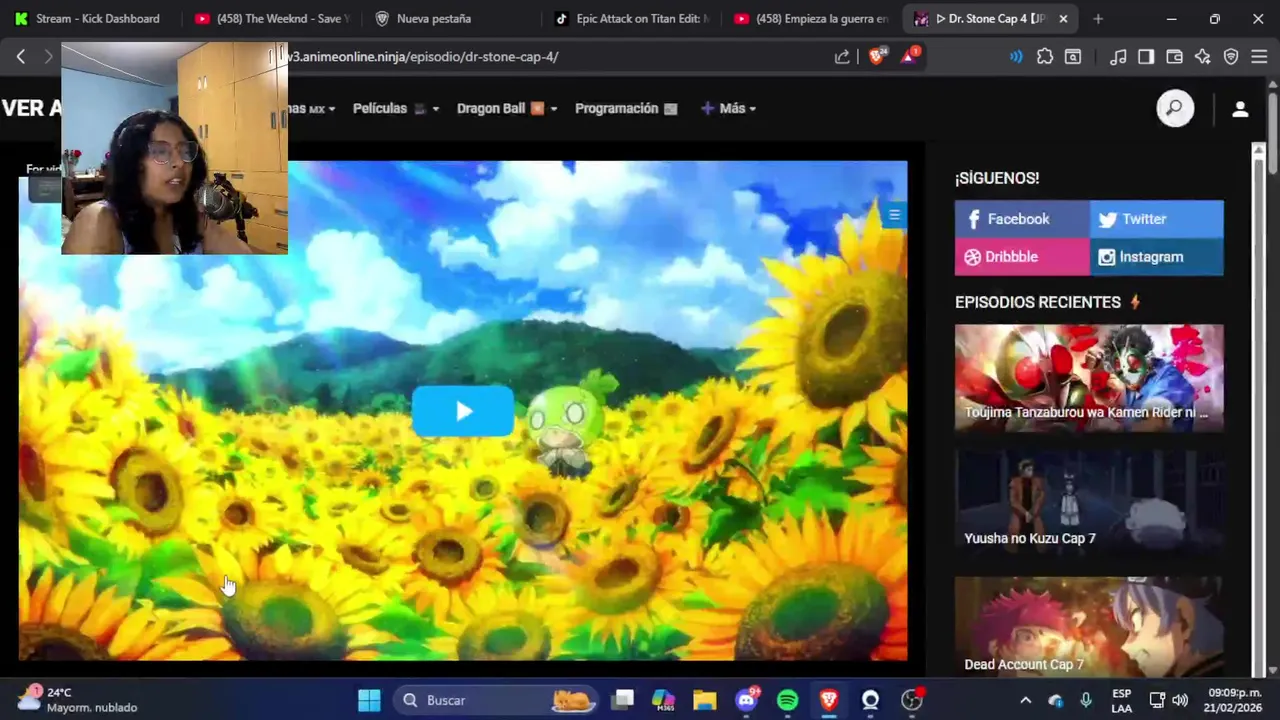The image size is (1280, 720).
Task: Switch to Epic Attack on Titan Edit tab
Action: [x=632, y=18]
